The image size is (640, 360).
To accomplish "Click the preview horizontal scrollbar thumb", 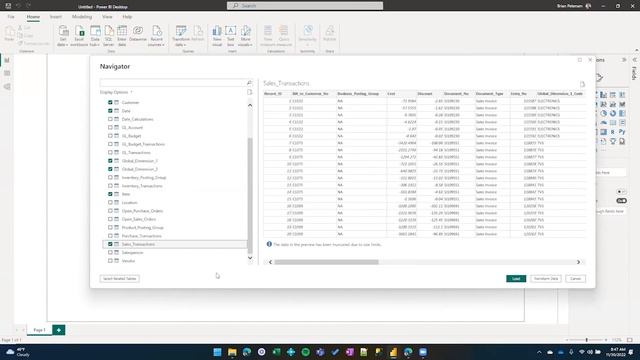I will (x=327, y=262).
